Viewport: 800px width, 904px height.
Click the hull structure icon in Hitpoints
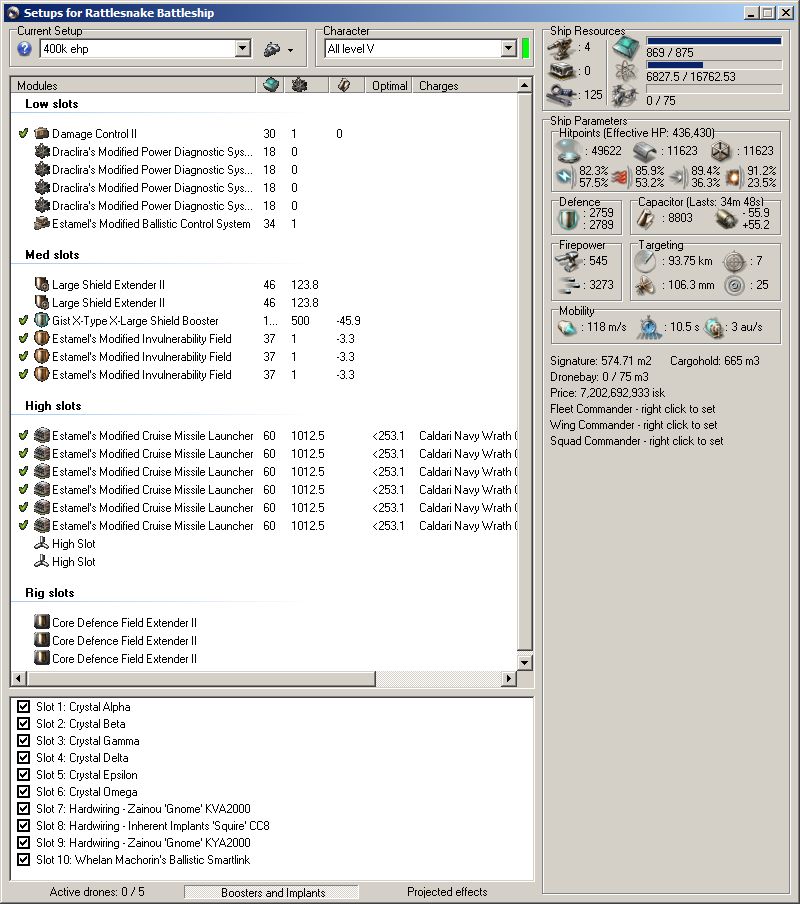pos(720,152)
